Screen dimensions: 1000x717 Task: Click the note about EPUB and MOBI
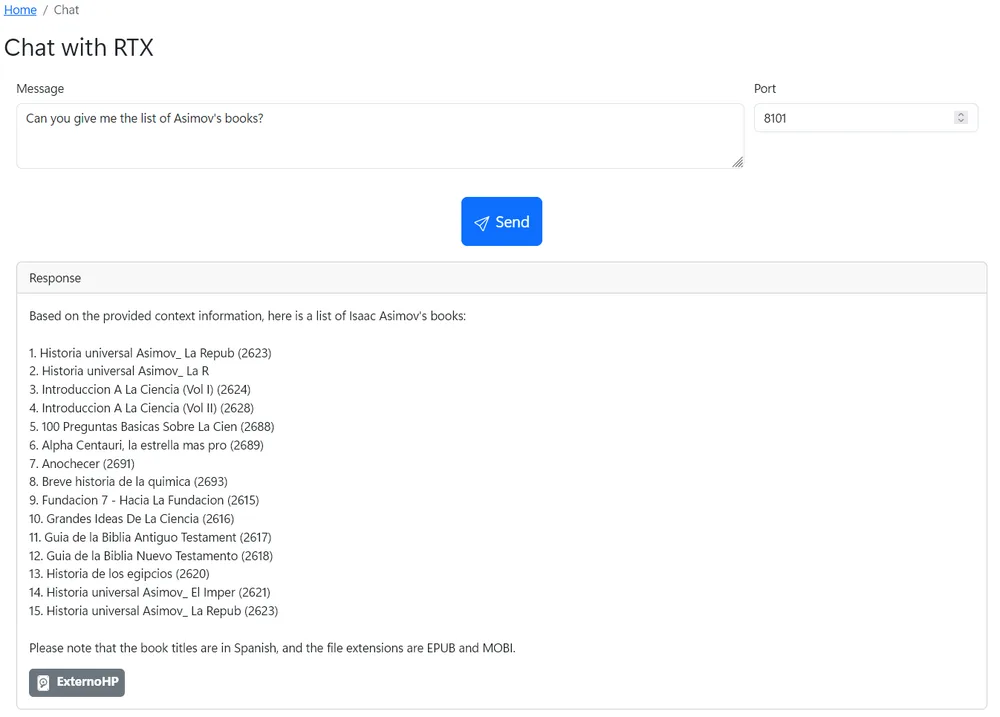(x=272, y=648)
